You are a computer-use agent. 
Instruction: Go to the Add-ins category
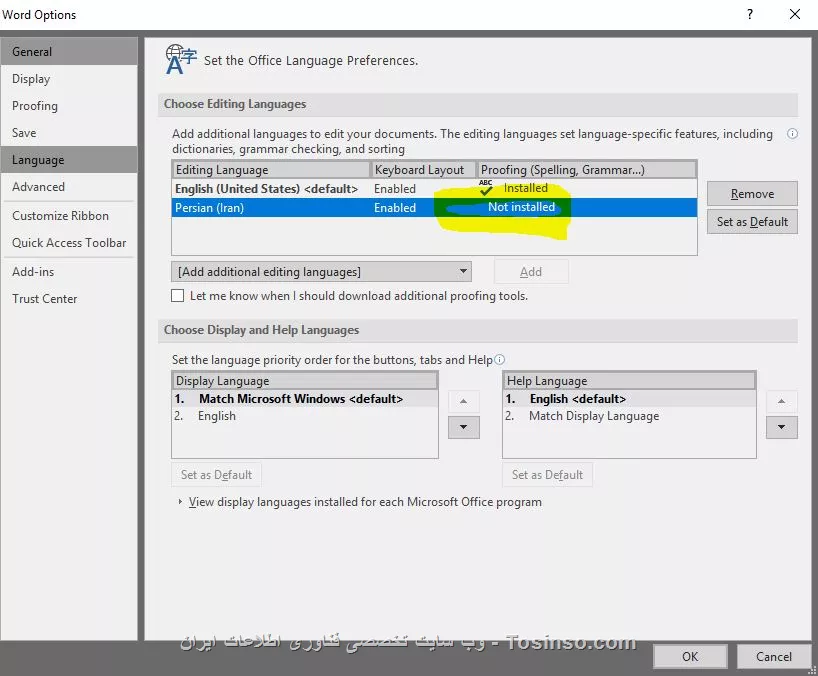pyautogui.click(x=69, y=272)
